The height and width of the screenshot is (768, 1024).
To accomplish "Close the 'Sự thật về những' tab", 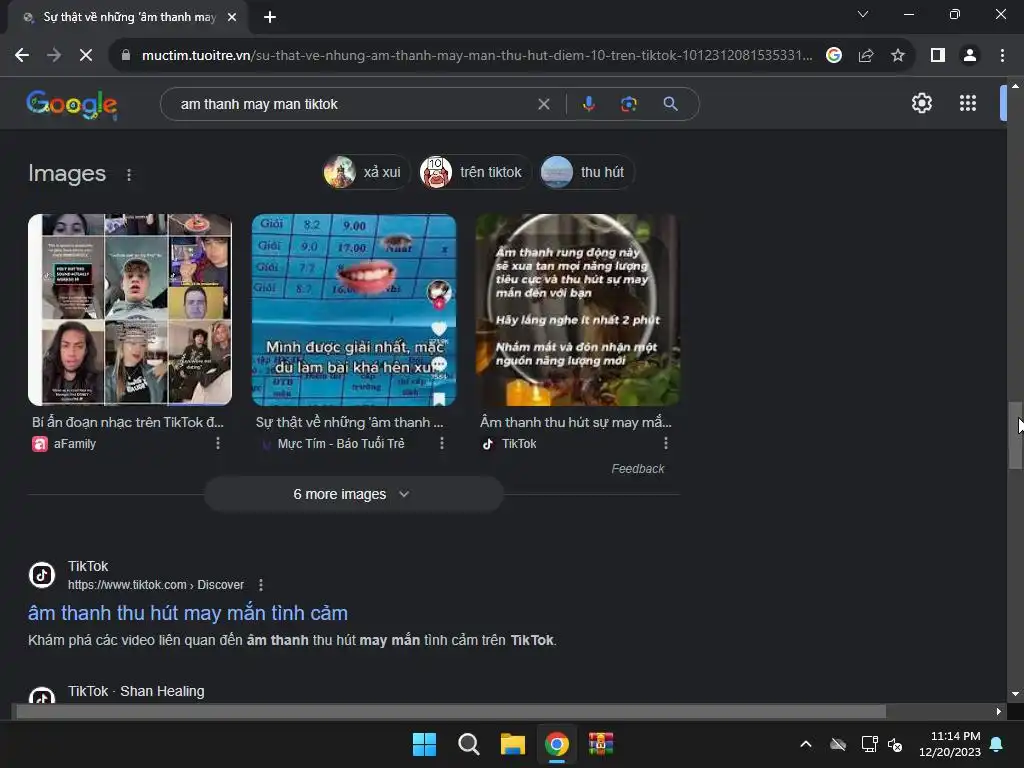I will [x=232, y=17].
